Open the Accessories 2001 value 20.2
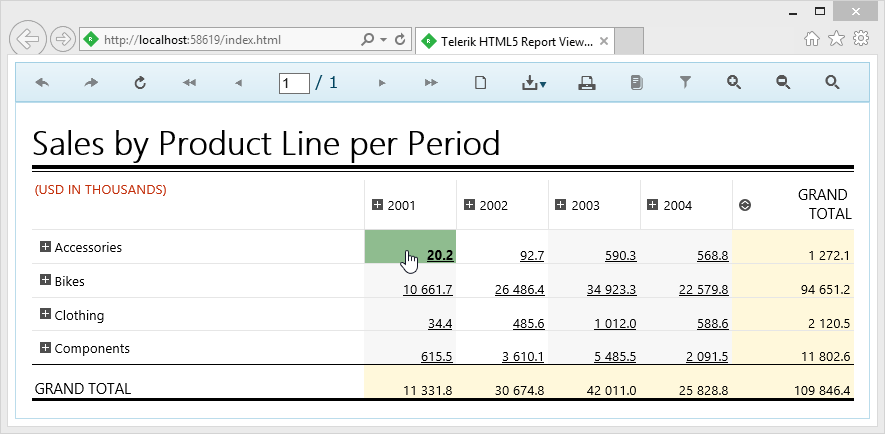This screenshot has width=885, height=434. click(x=440, y=256)
